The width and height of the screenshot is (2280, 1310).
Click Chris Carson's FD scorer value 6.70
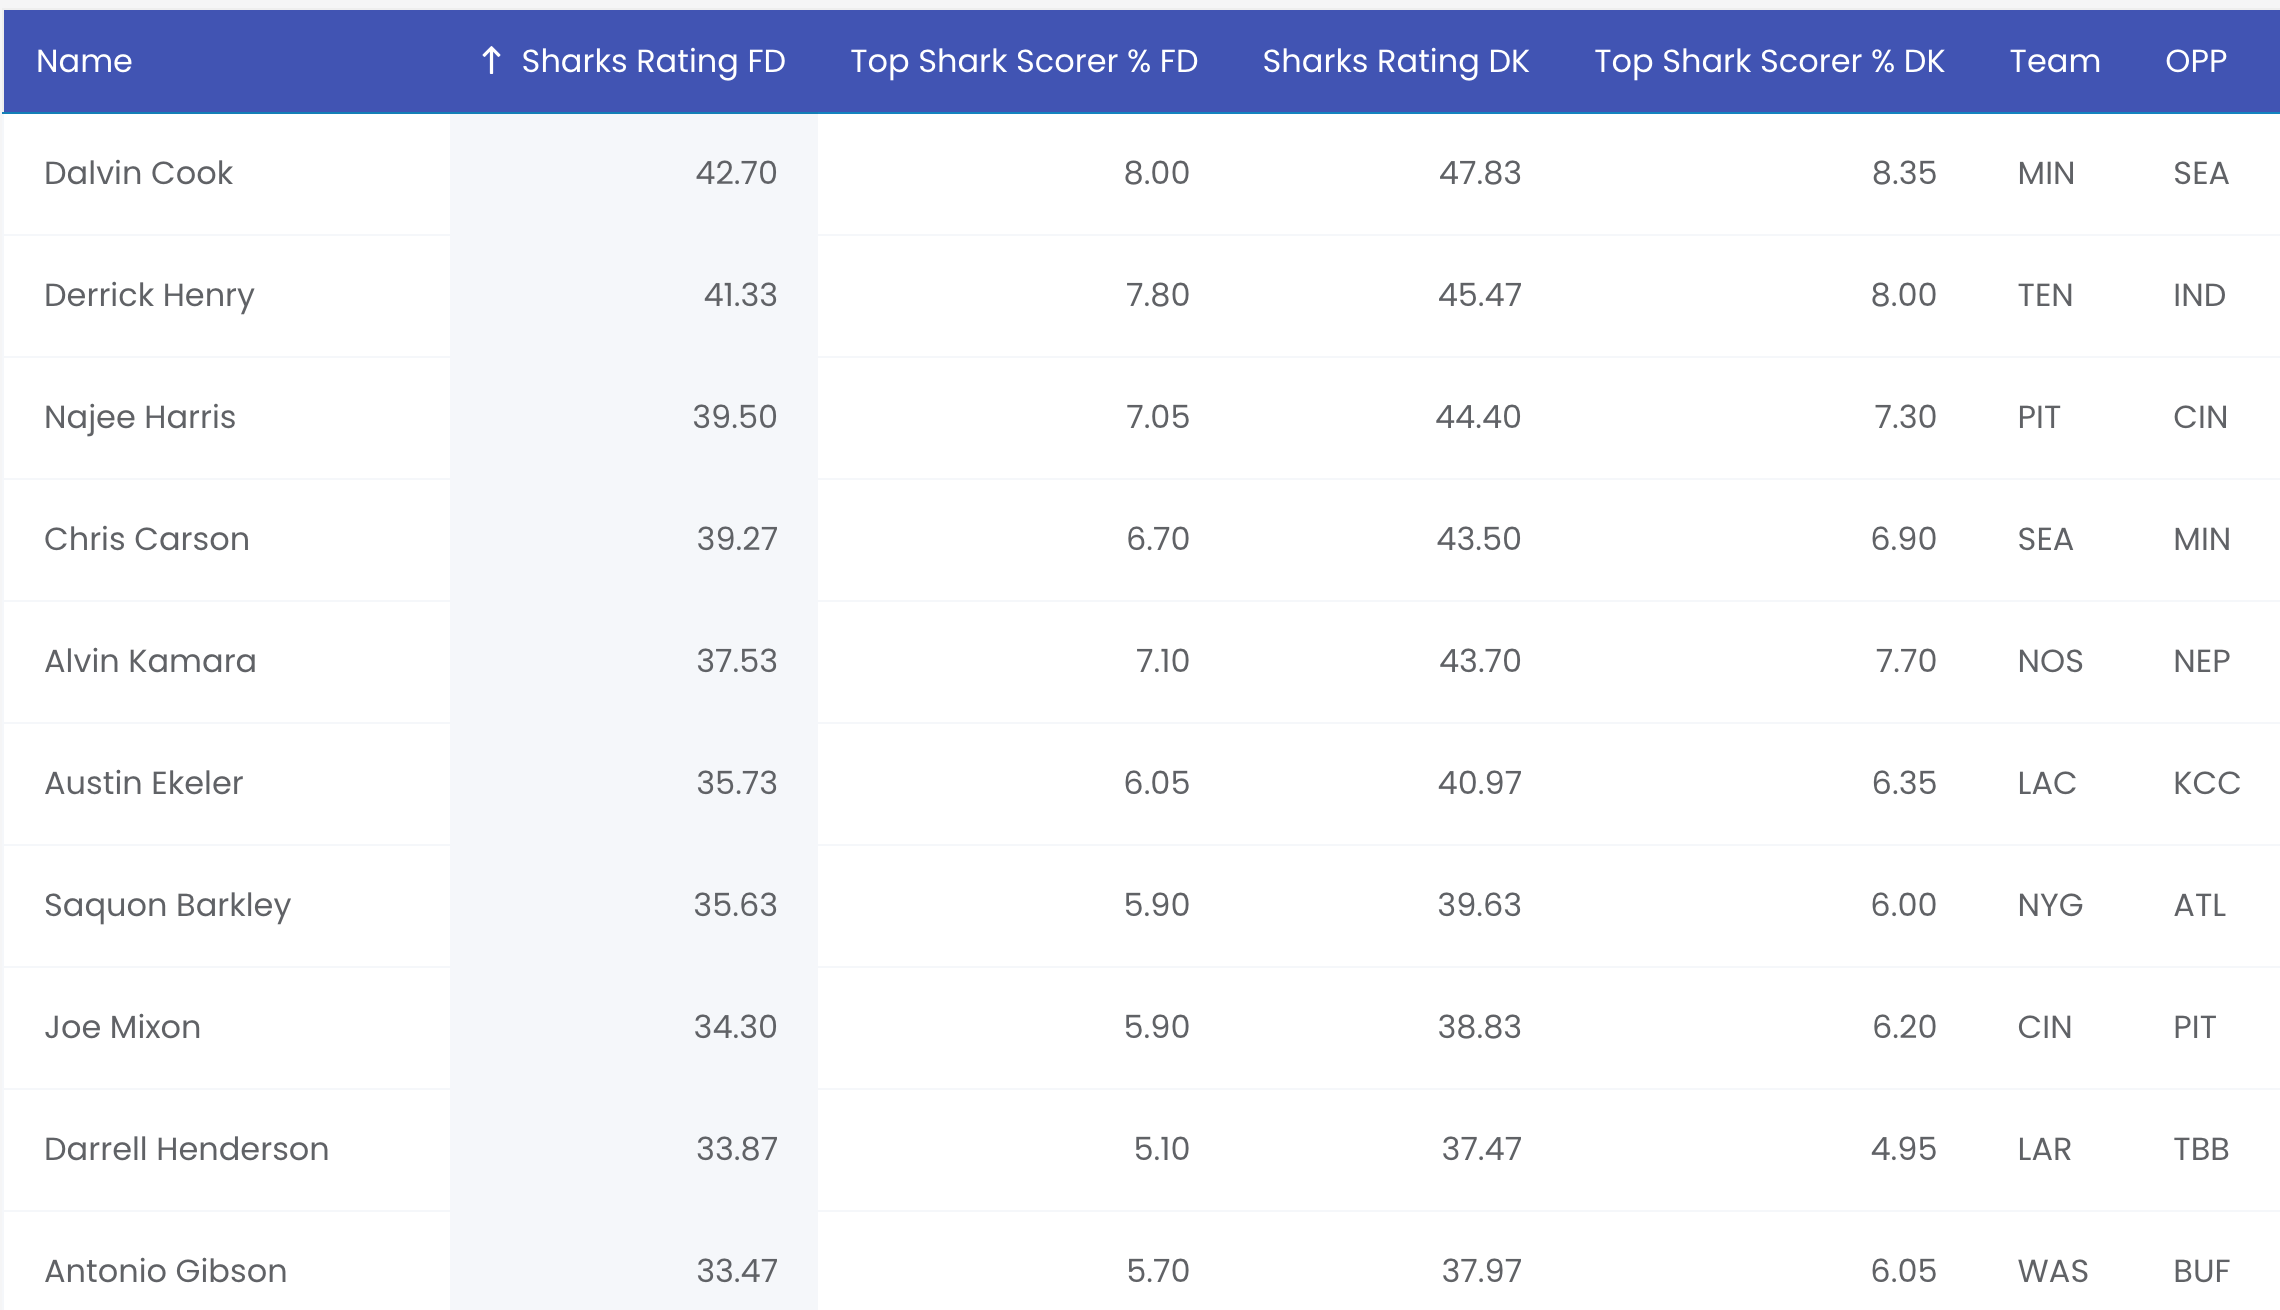(x=1158, y=539)
